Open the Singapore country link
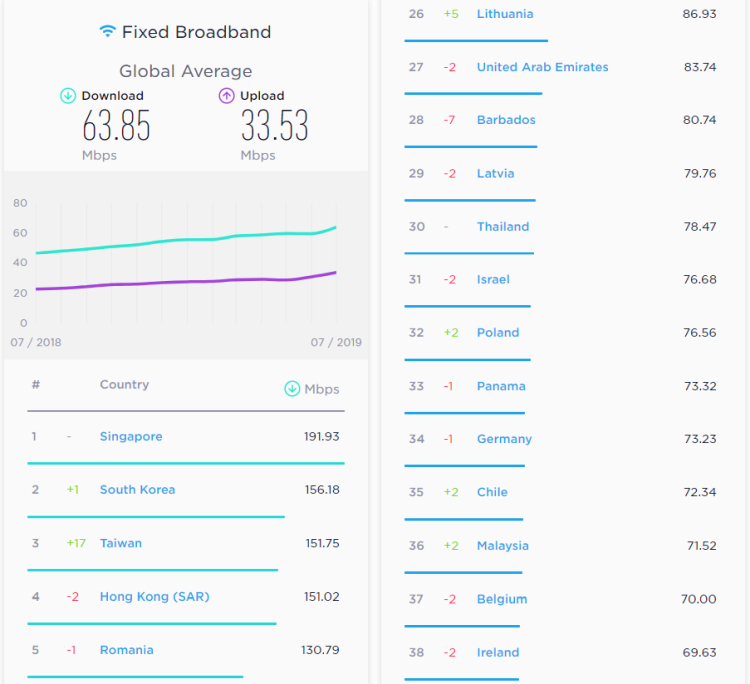 [x=131, y=437]
